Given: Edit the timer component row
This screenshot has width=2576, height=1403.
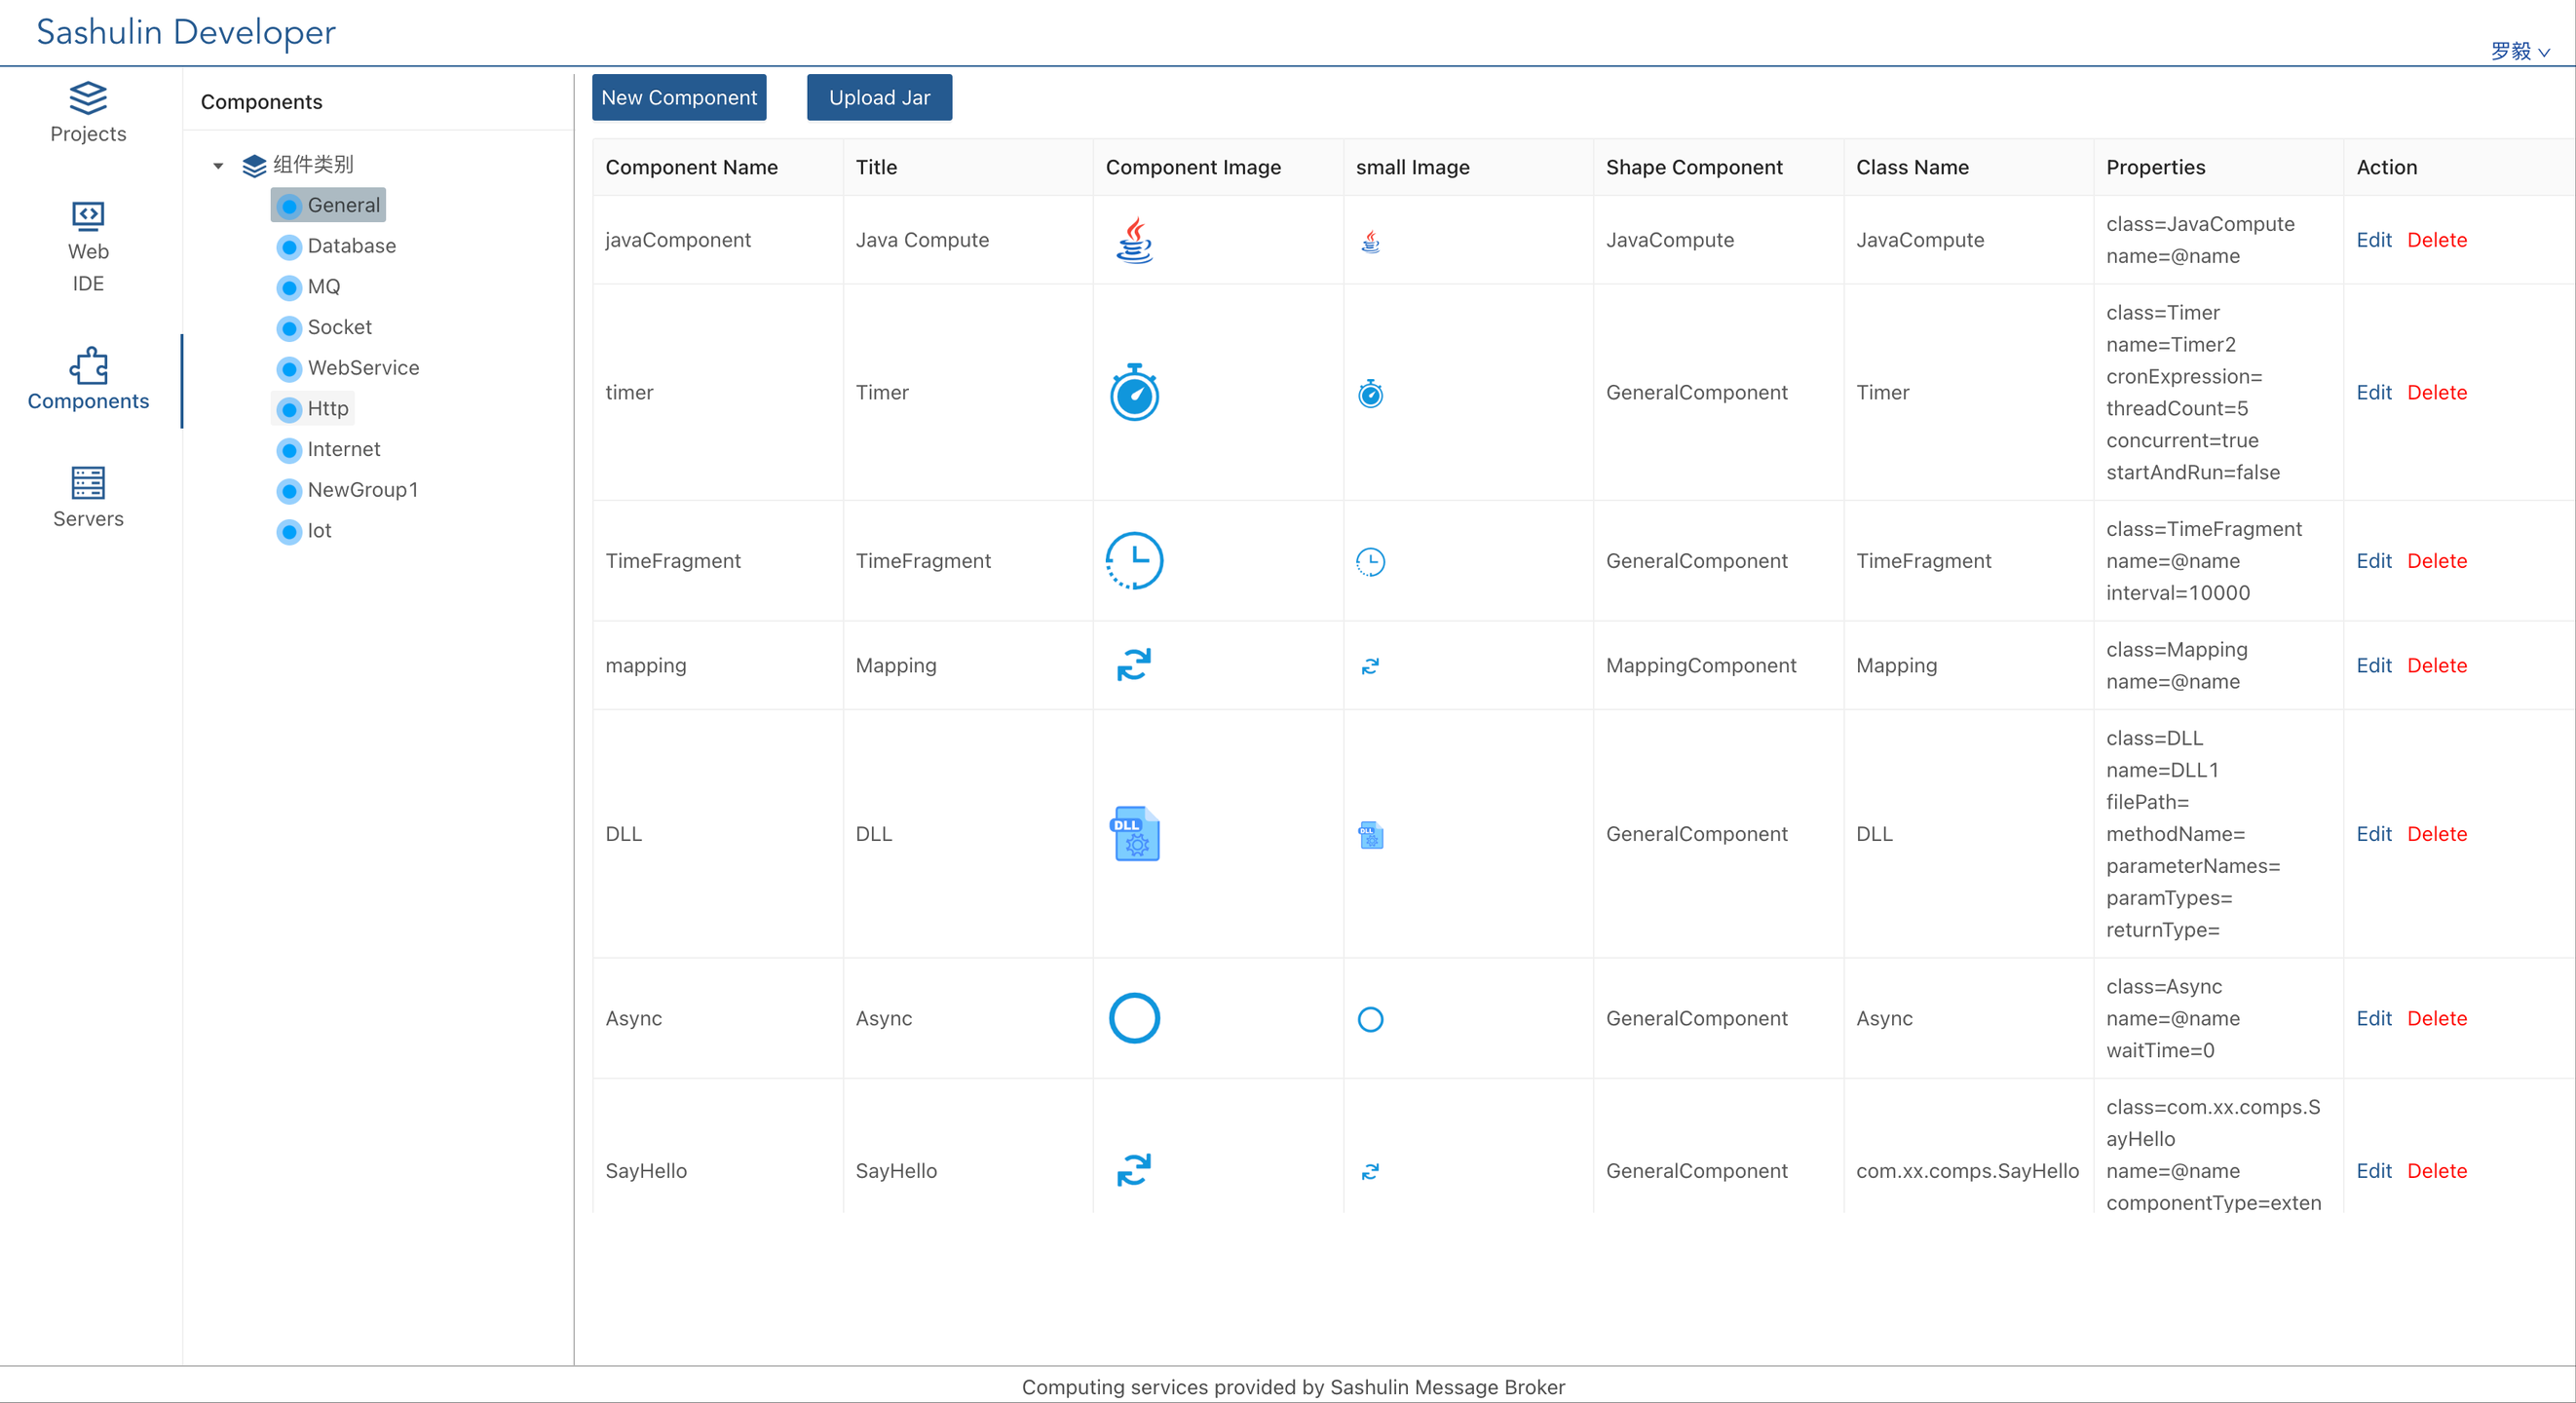Looking at the screenshot, I should pyautogui.click(x=2372, y=393).
